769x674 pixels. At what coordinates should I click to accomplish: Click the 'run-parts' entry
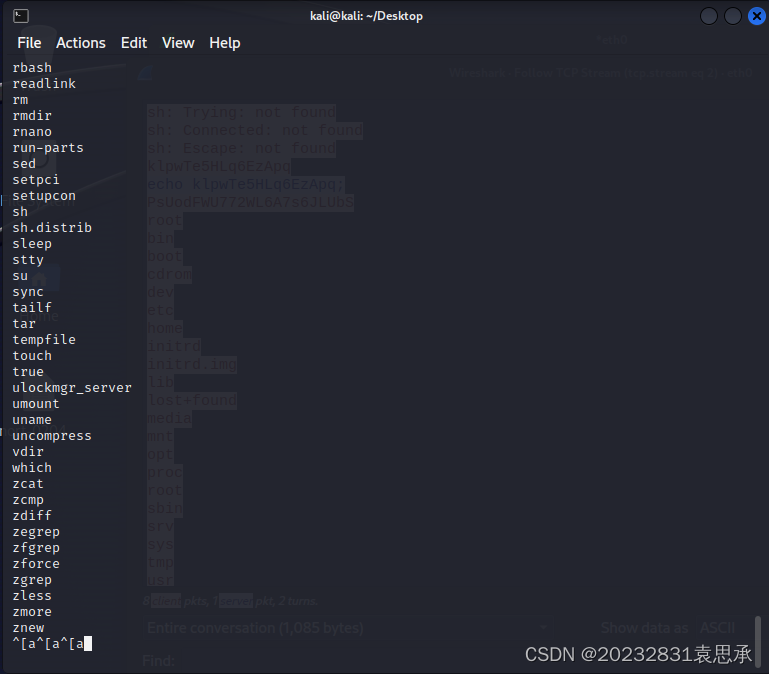coord(48,148)
